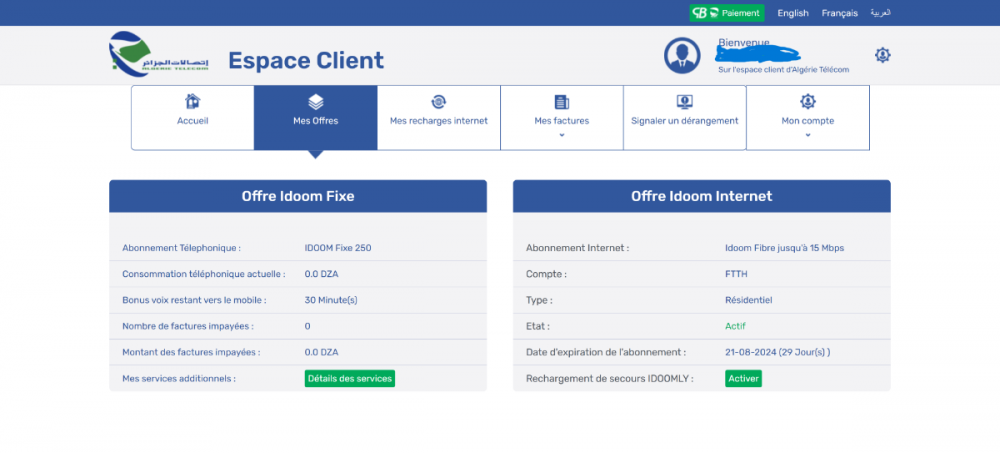Activate IDOOMLY emergency recharge with Activer
1000x453 pixels.
tap(743, 378)
